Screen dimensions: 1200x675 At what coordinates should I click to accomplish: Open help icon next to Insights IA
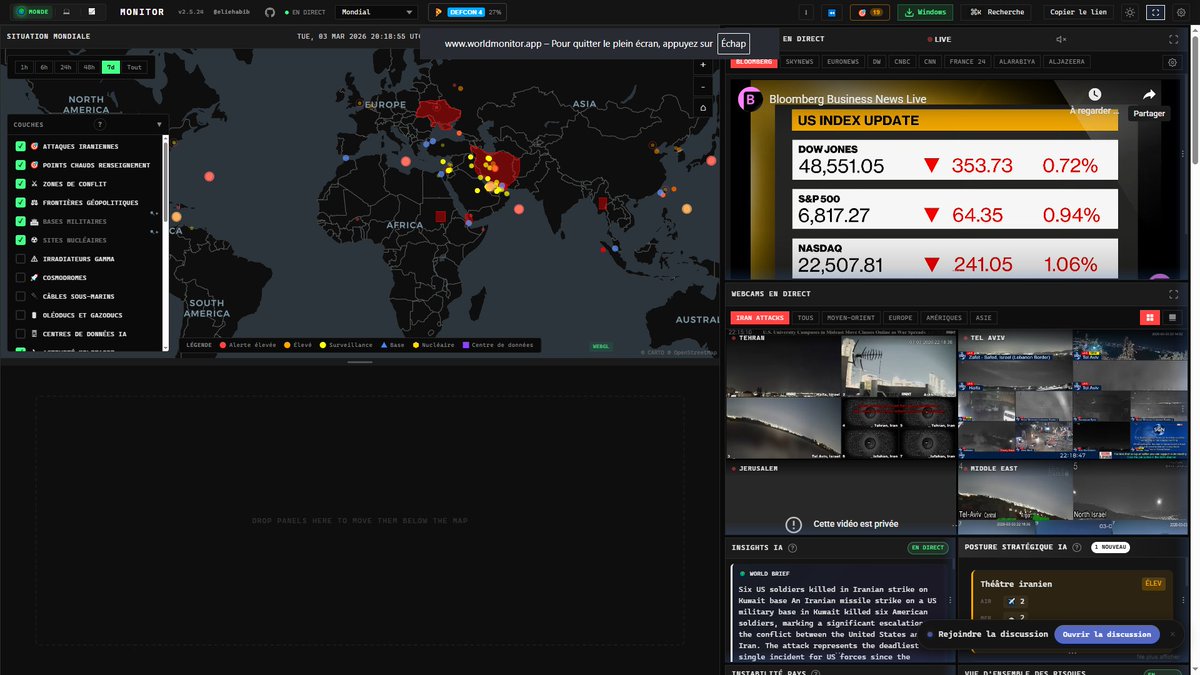pyautogui.click(x=793, y=548)
